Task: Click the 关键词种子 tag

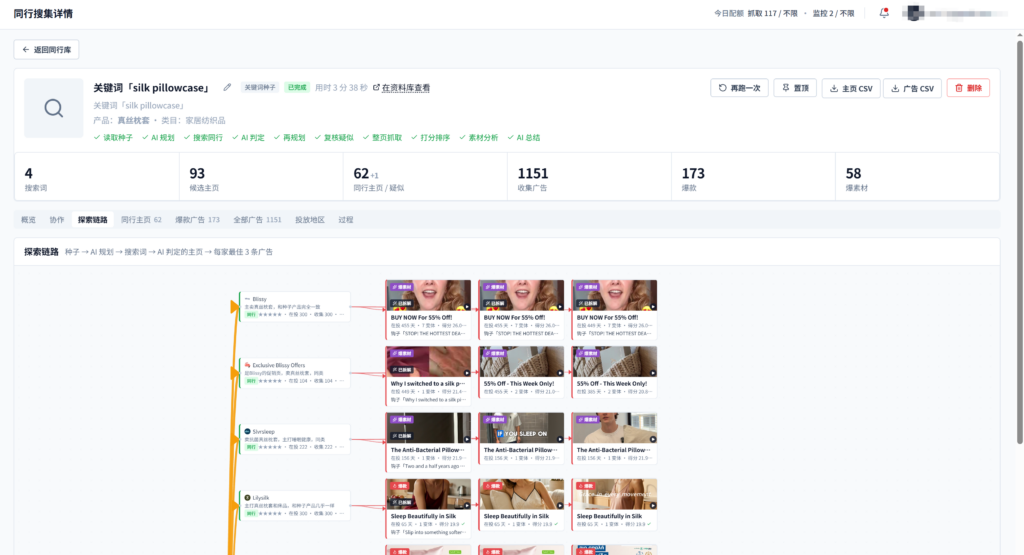Action: point(260,87)
